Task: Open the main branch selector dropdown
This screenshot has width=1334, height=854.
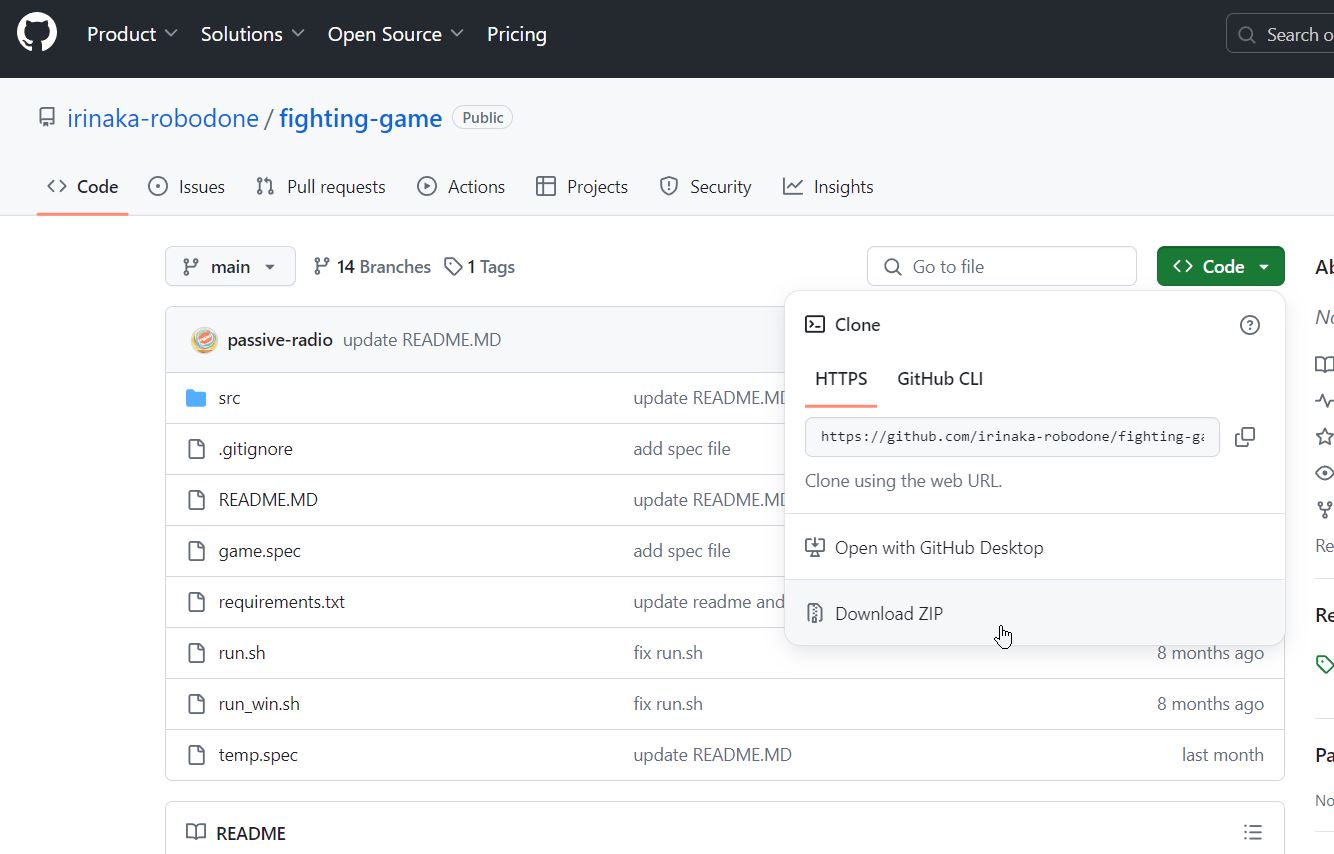Action: 230,266
